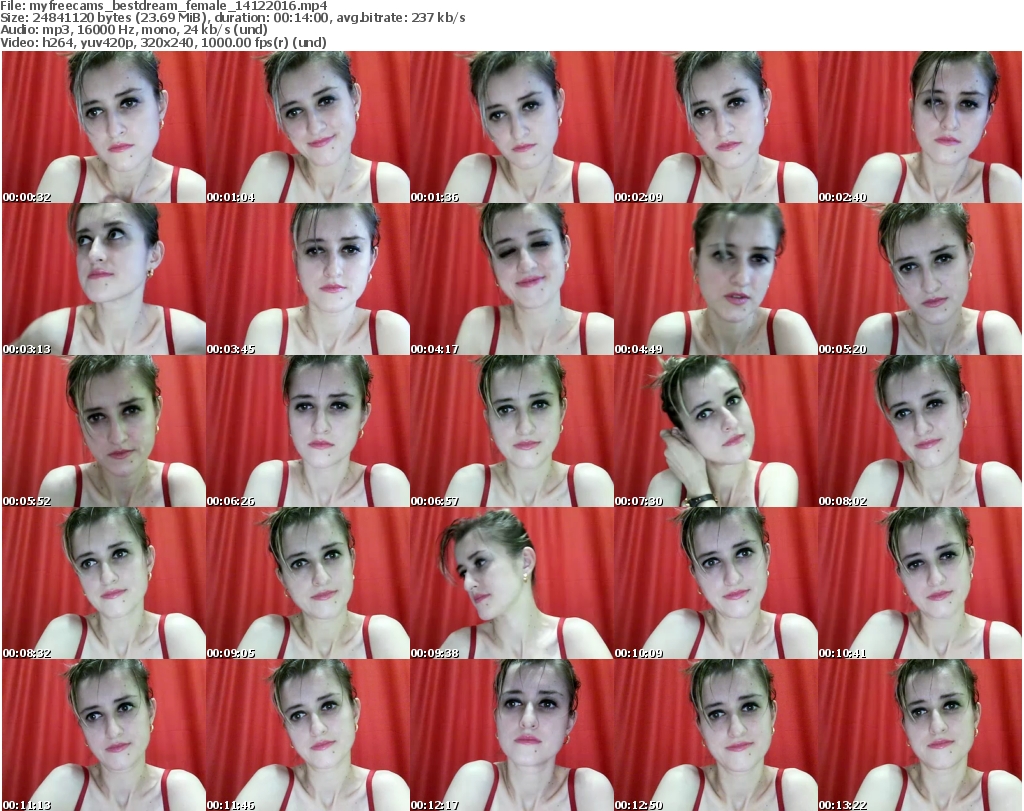Image resolution: width=1024 pixels, height=811 pixels.
Task: Select the thumbnail timestamped 00:11:46
Action: [308, 735]
